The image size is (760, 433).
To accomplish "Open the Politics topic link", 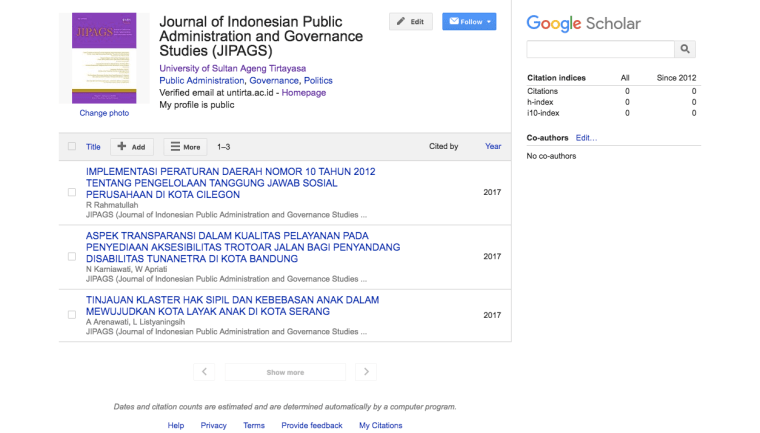I will [x=318, y=80].
